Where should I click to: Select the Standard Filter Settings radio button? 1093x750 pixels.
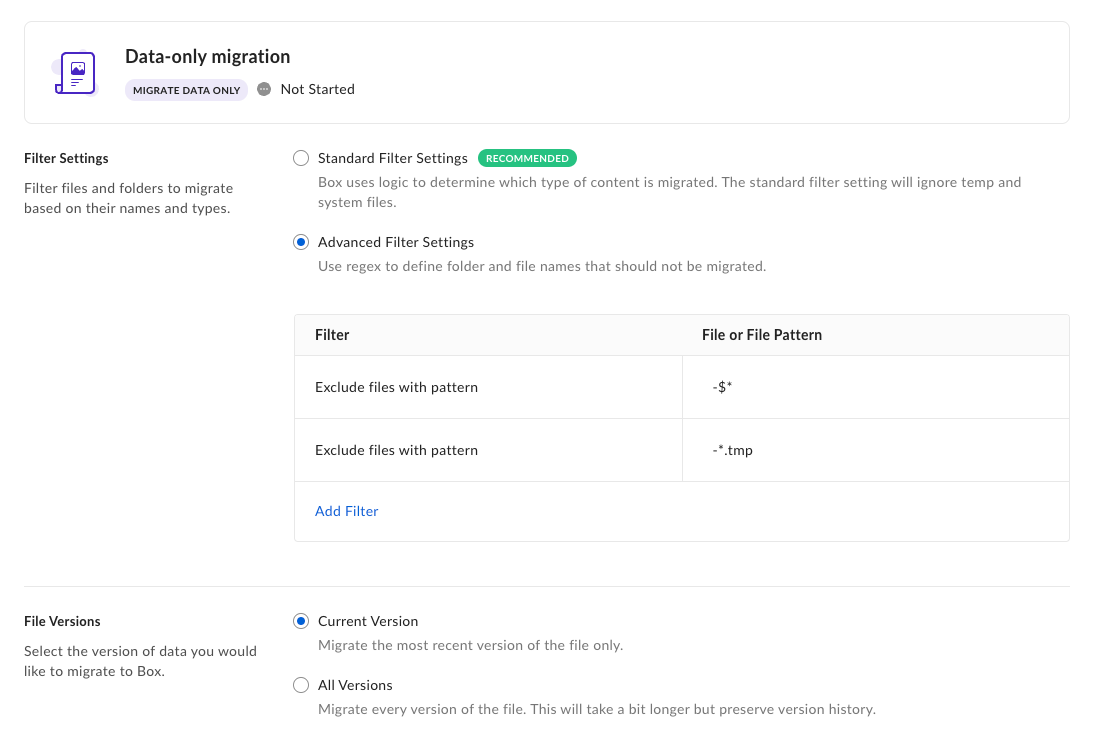[301, 158]
